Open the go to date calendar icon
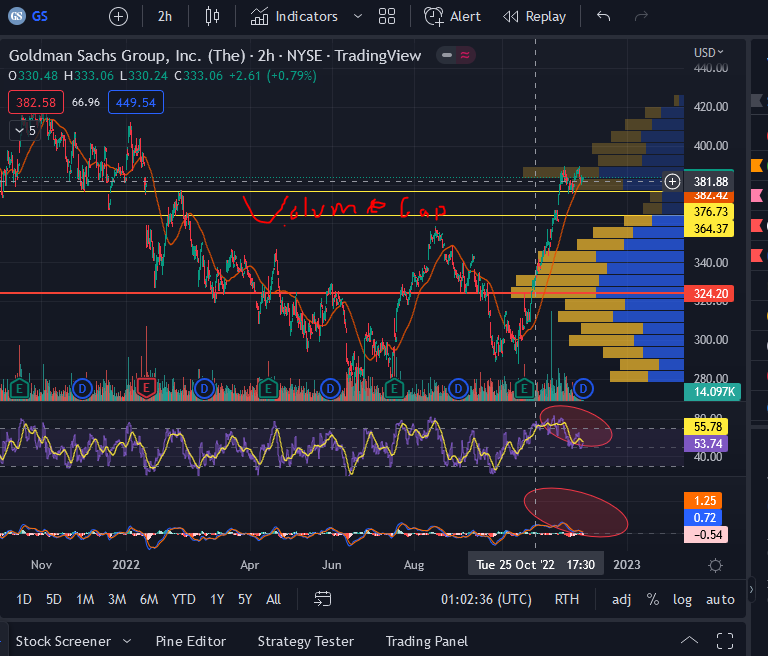 tap(322, 599)
